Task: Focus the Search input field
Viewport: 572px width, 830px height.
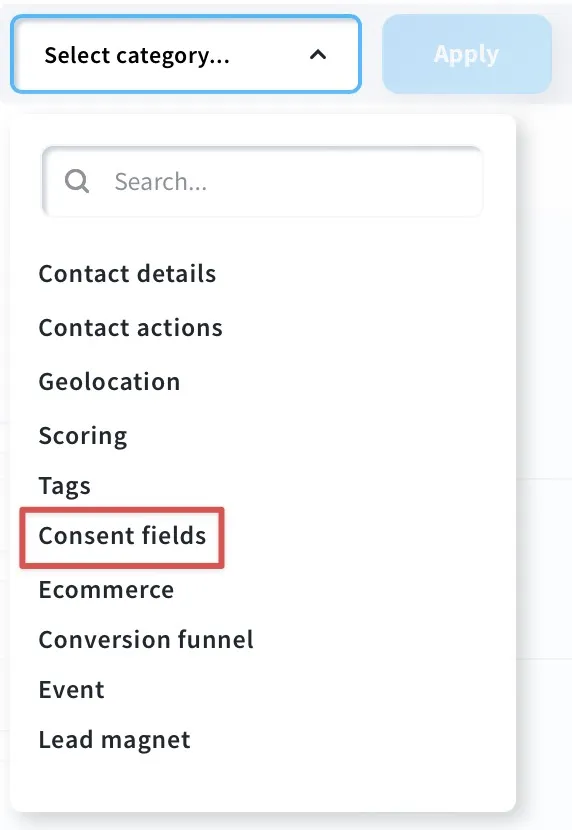Action: tap(262, 182)
